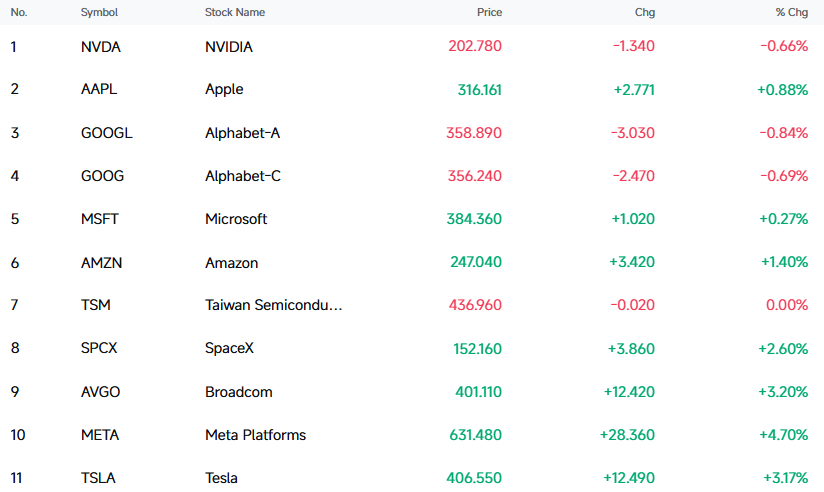824x492 pixels.
Task: Open the Broadcom stock name
Action: pyautogui.click(x=239, y=392)
